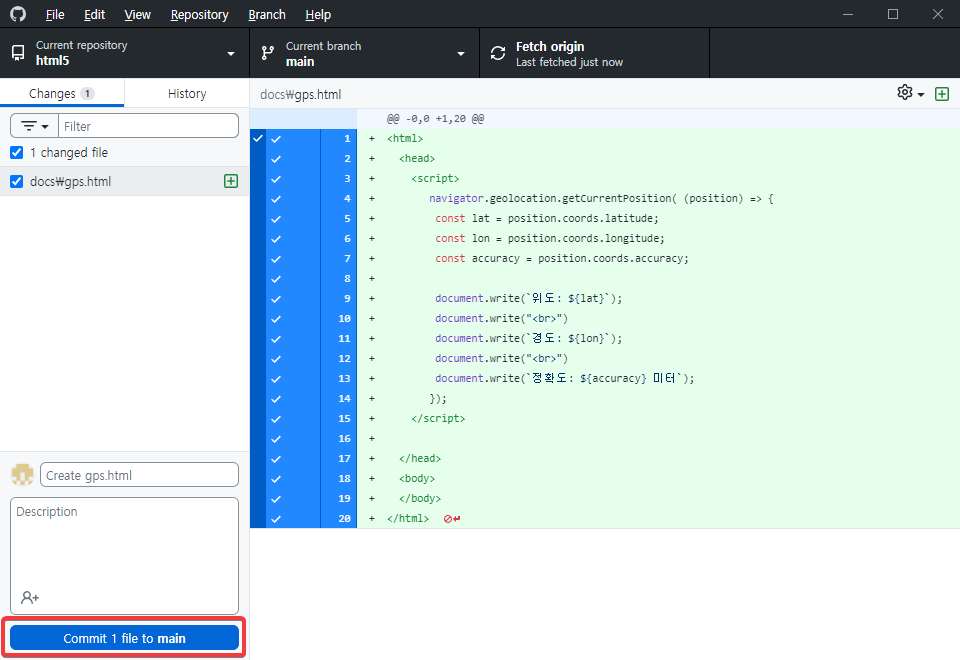Image resolution: width=960 pixels, height=660 pixels.
Task: Click the green expand diff icon
Action: (x=941, y=92)
